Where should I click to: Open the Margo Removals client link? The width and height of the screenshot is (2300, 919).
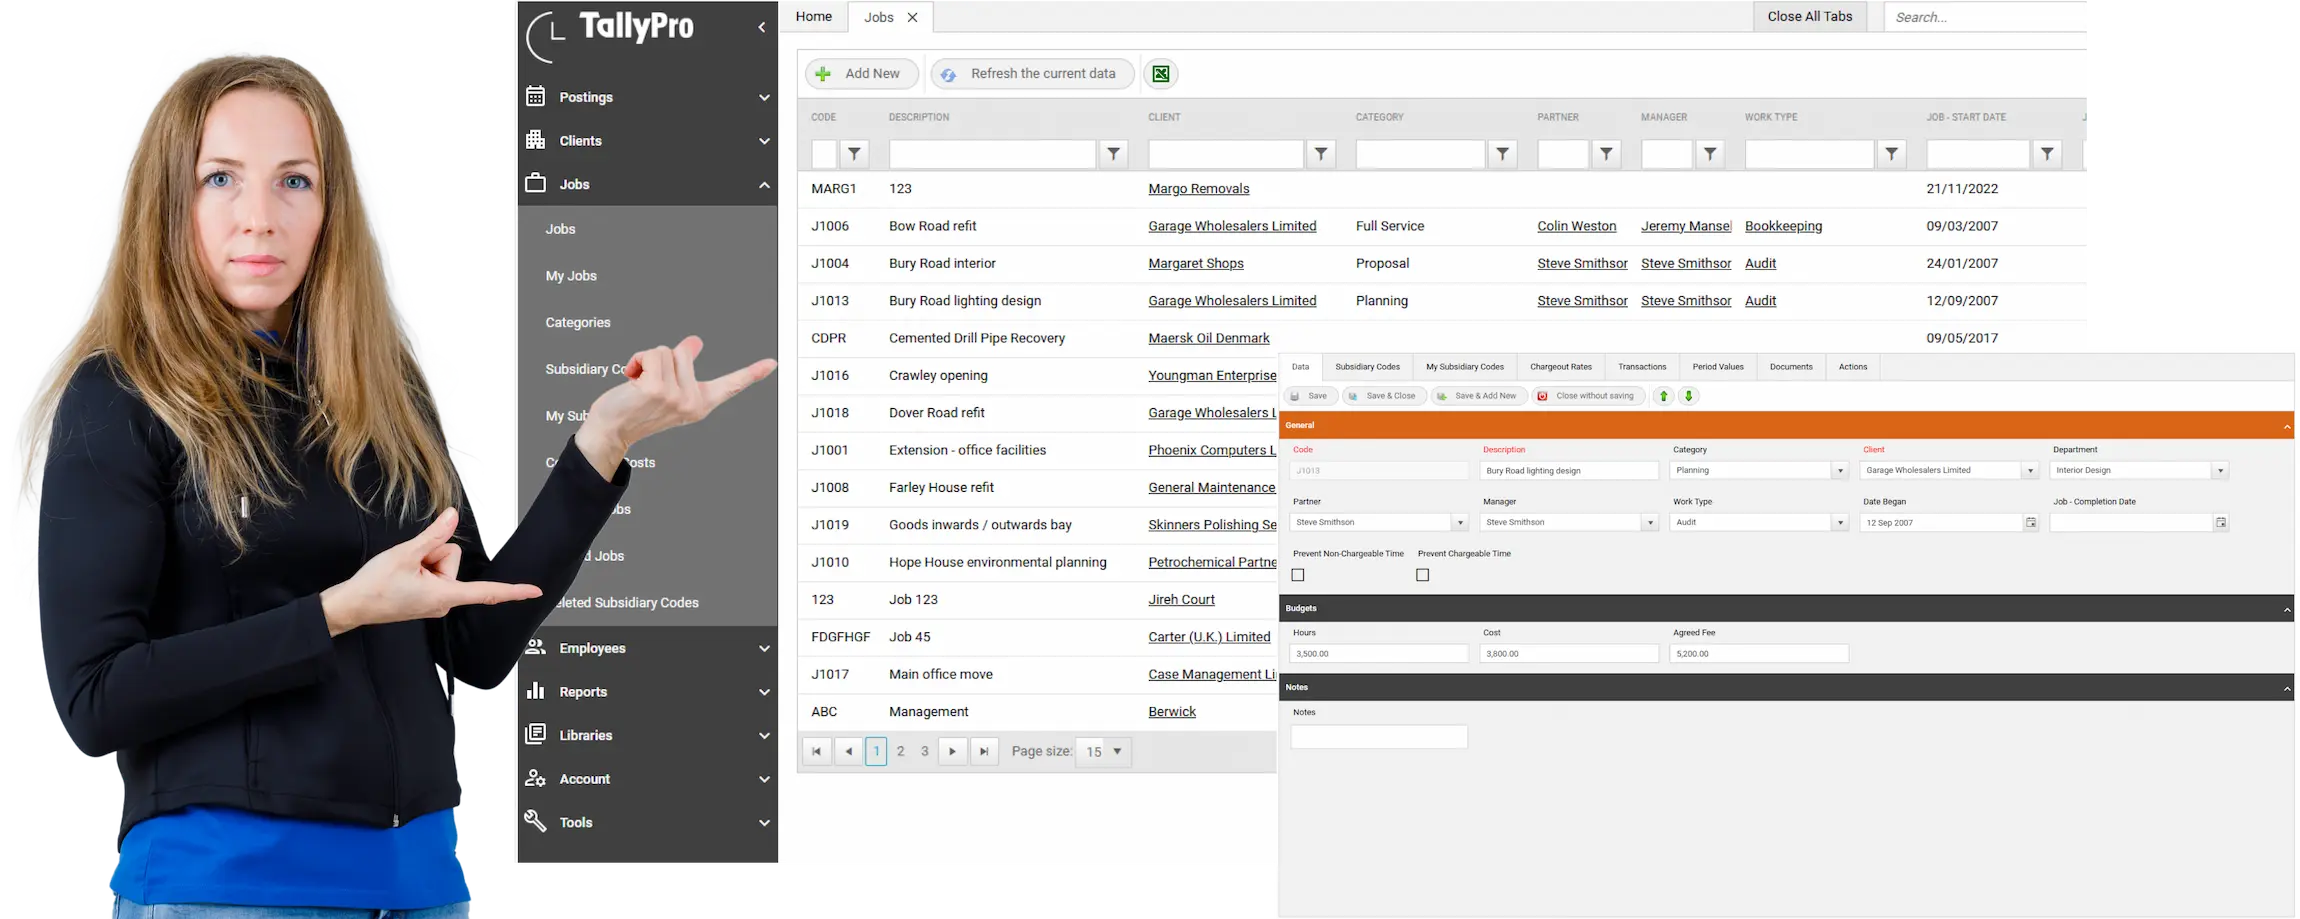point(1198,189)
